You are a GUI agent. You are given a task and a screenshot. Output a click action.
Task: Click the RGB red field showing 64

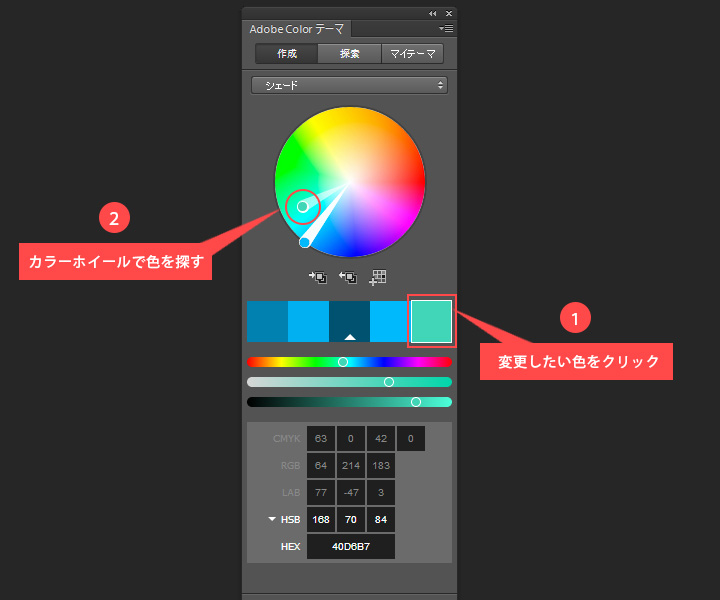click(x=321, y=465)
